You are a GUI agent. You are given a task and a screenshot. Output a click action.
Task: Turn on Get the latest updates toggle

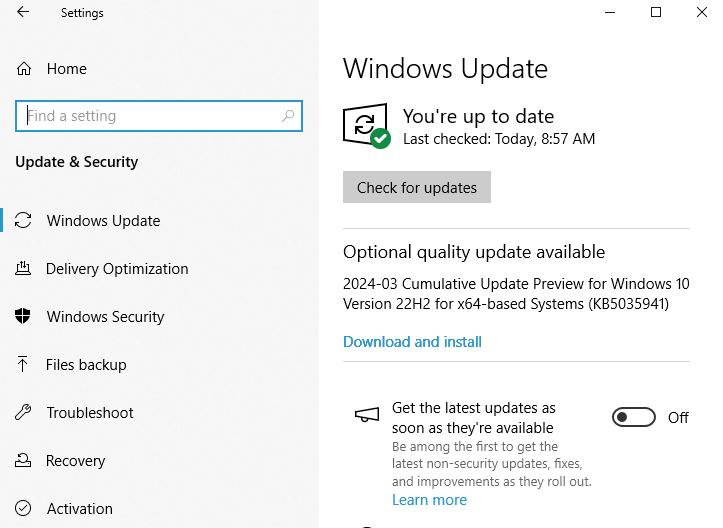tap(634, 417)
